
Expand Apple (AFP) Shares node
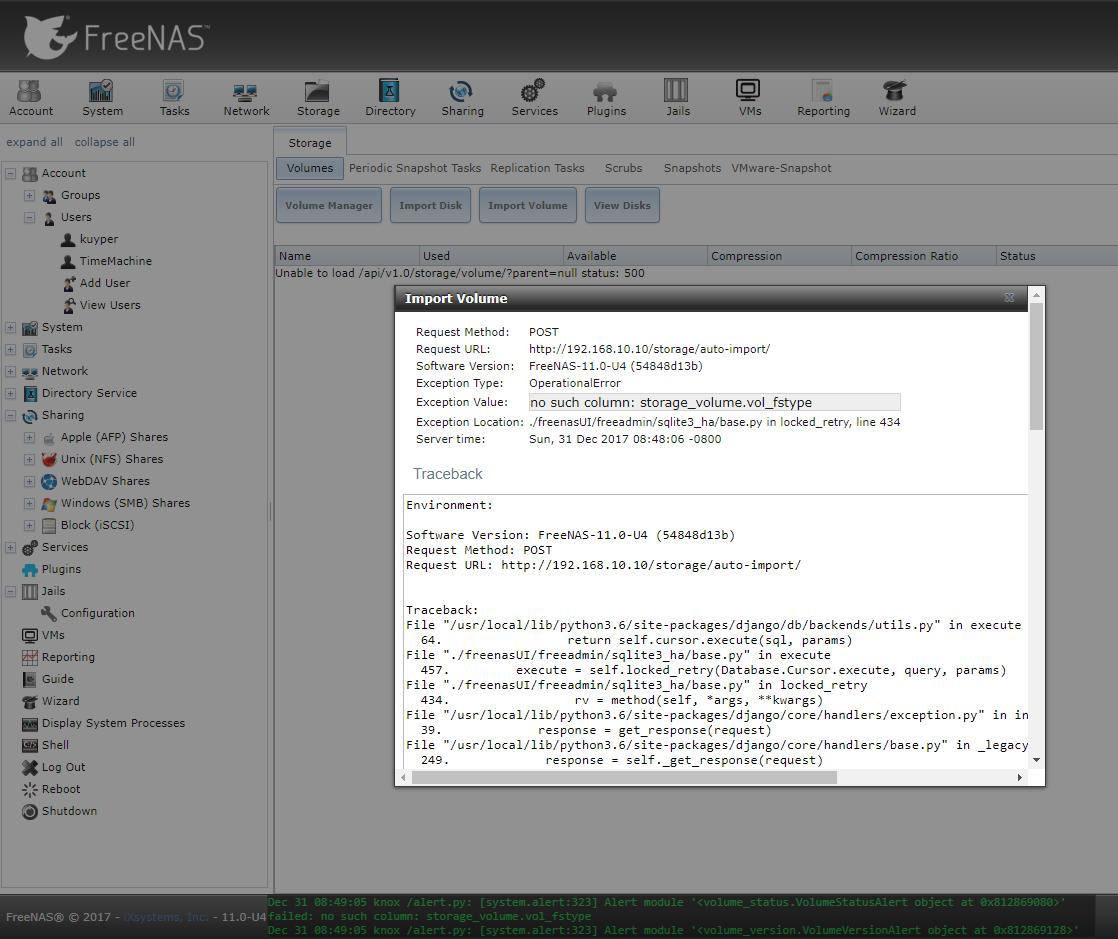click(29, 437)
